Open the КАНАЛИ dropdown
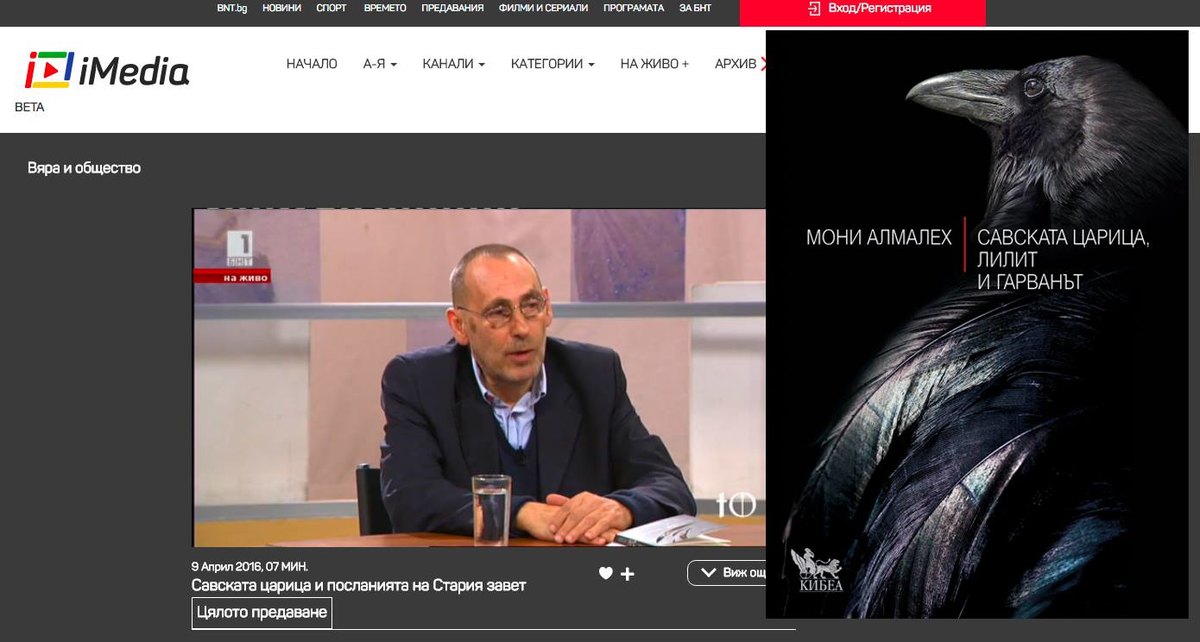 (x=453, y=64)
